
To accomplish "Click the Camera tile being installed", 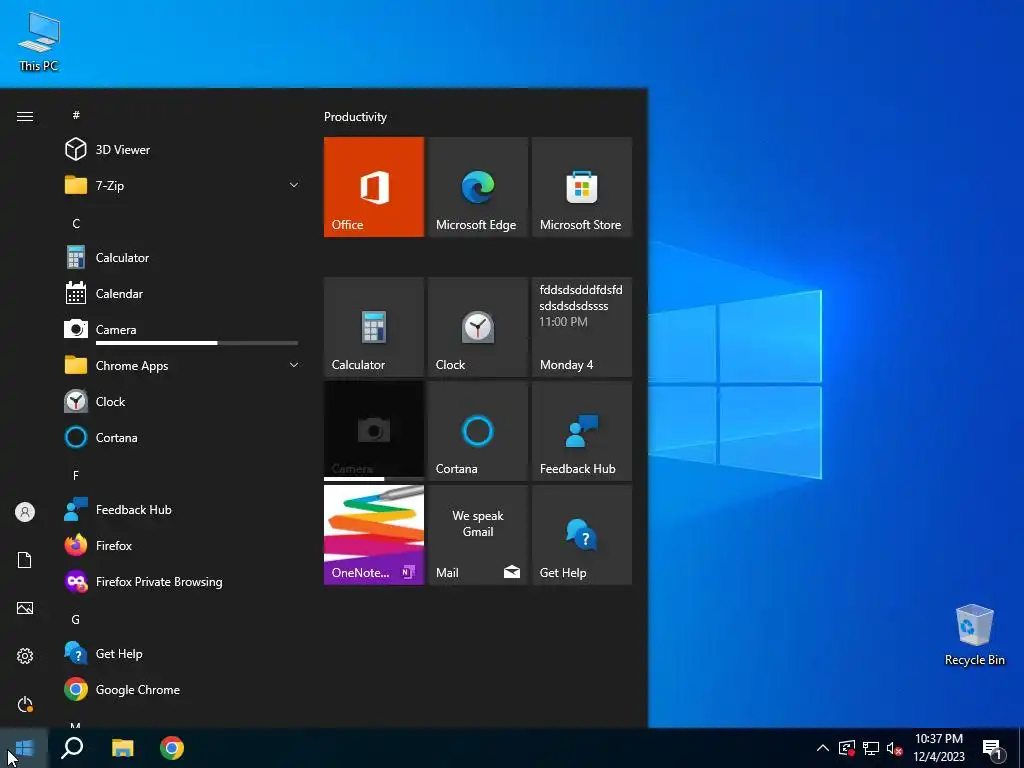I will coord(374,431).
